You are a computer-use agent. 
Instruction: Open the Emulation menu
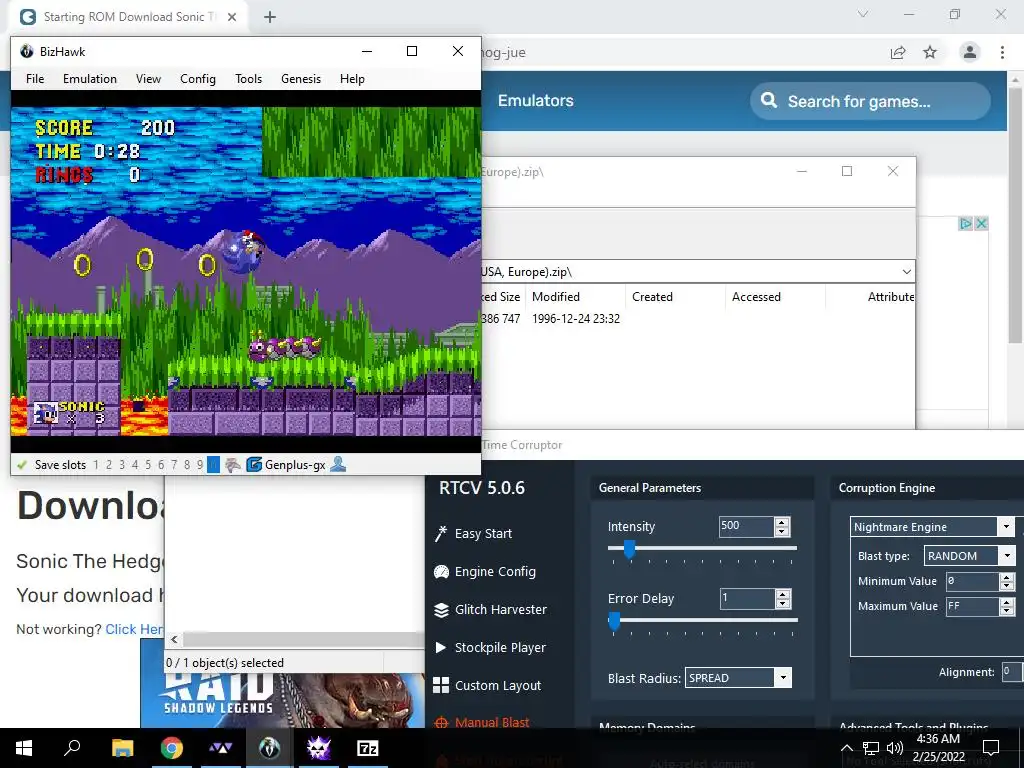(90, 79)
